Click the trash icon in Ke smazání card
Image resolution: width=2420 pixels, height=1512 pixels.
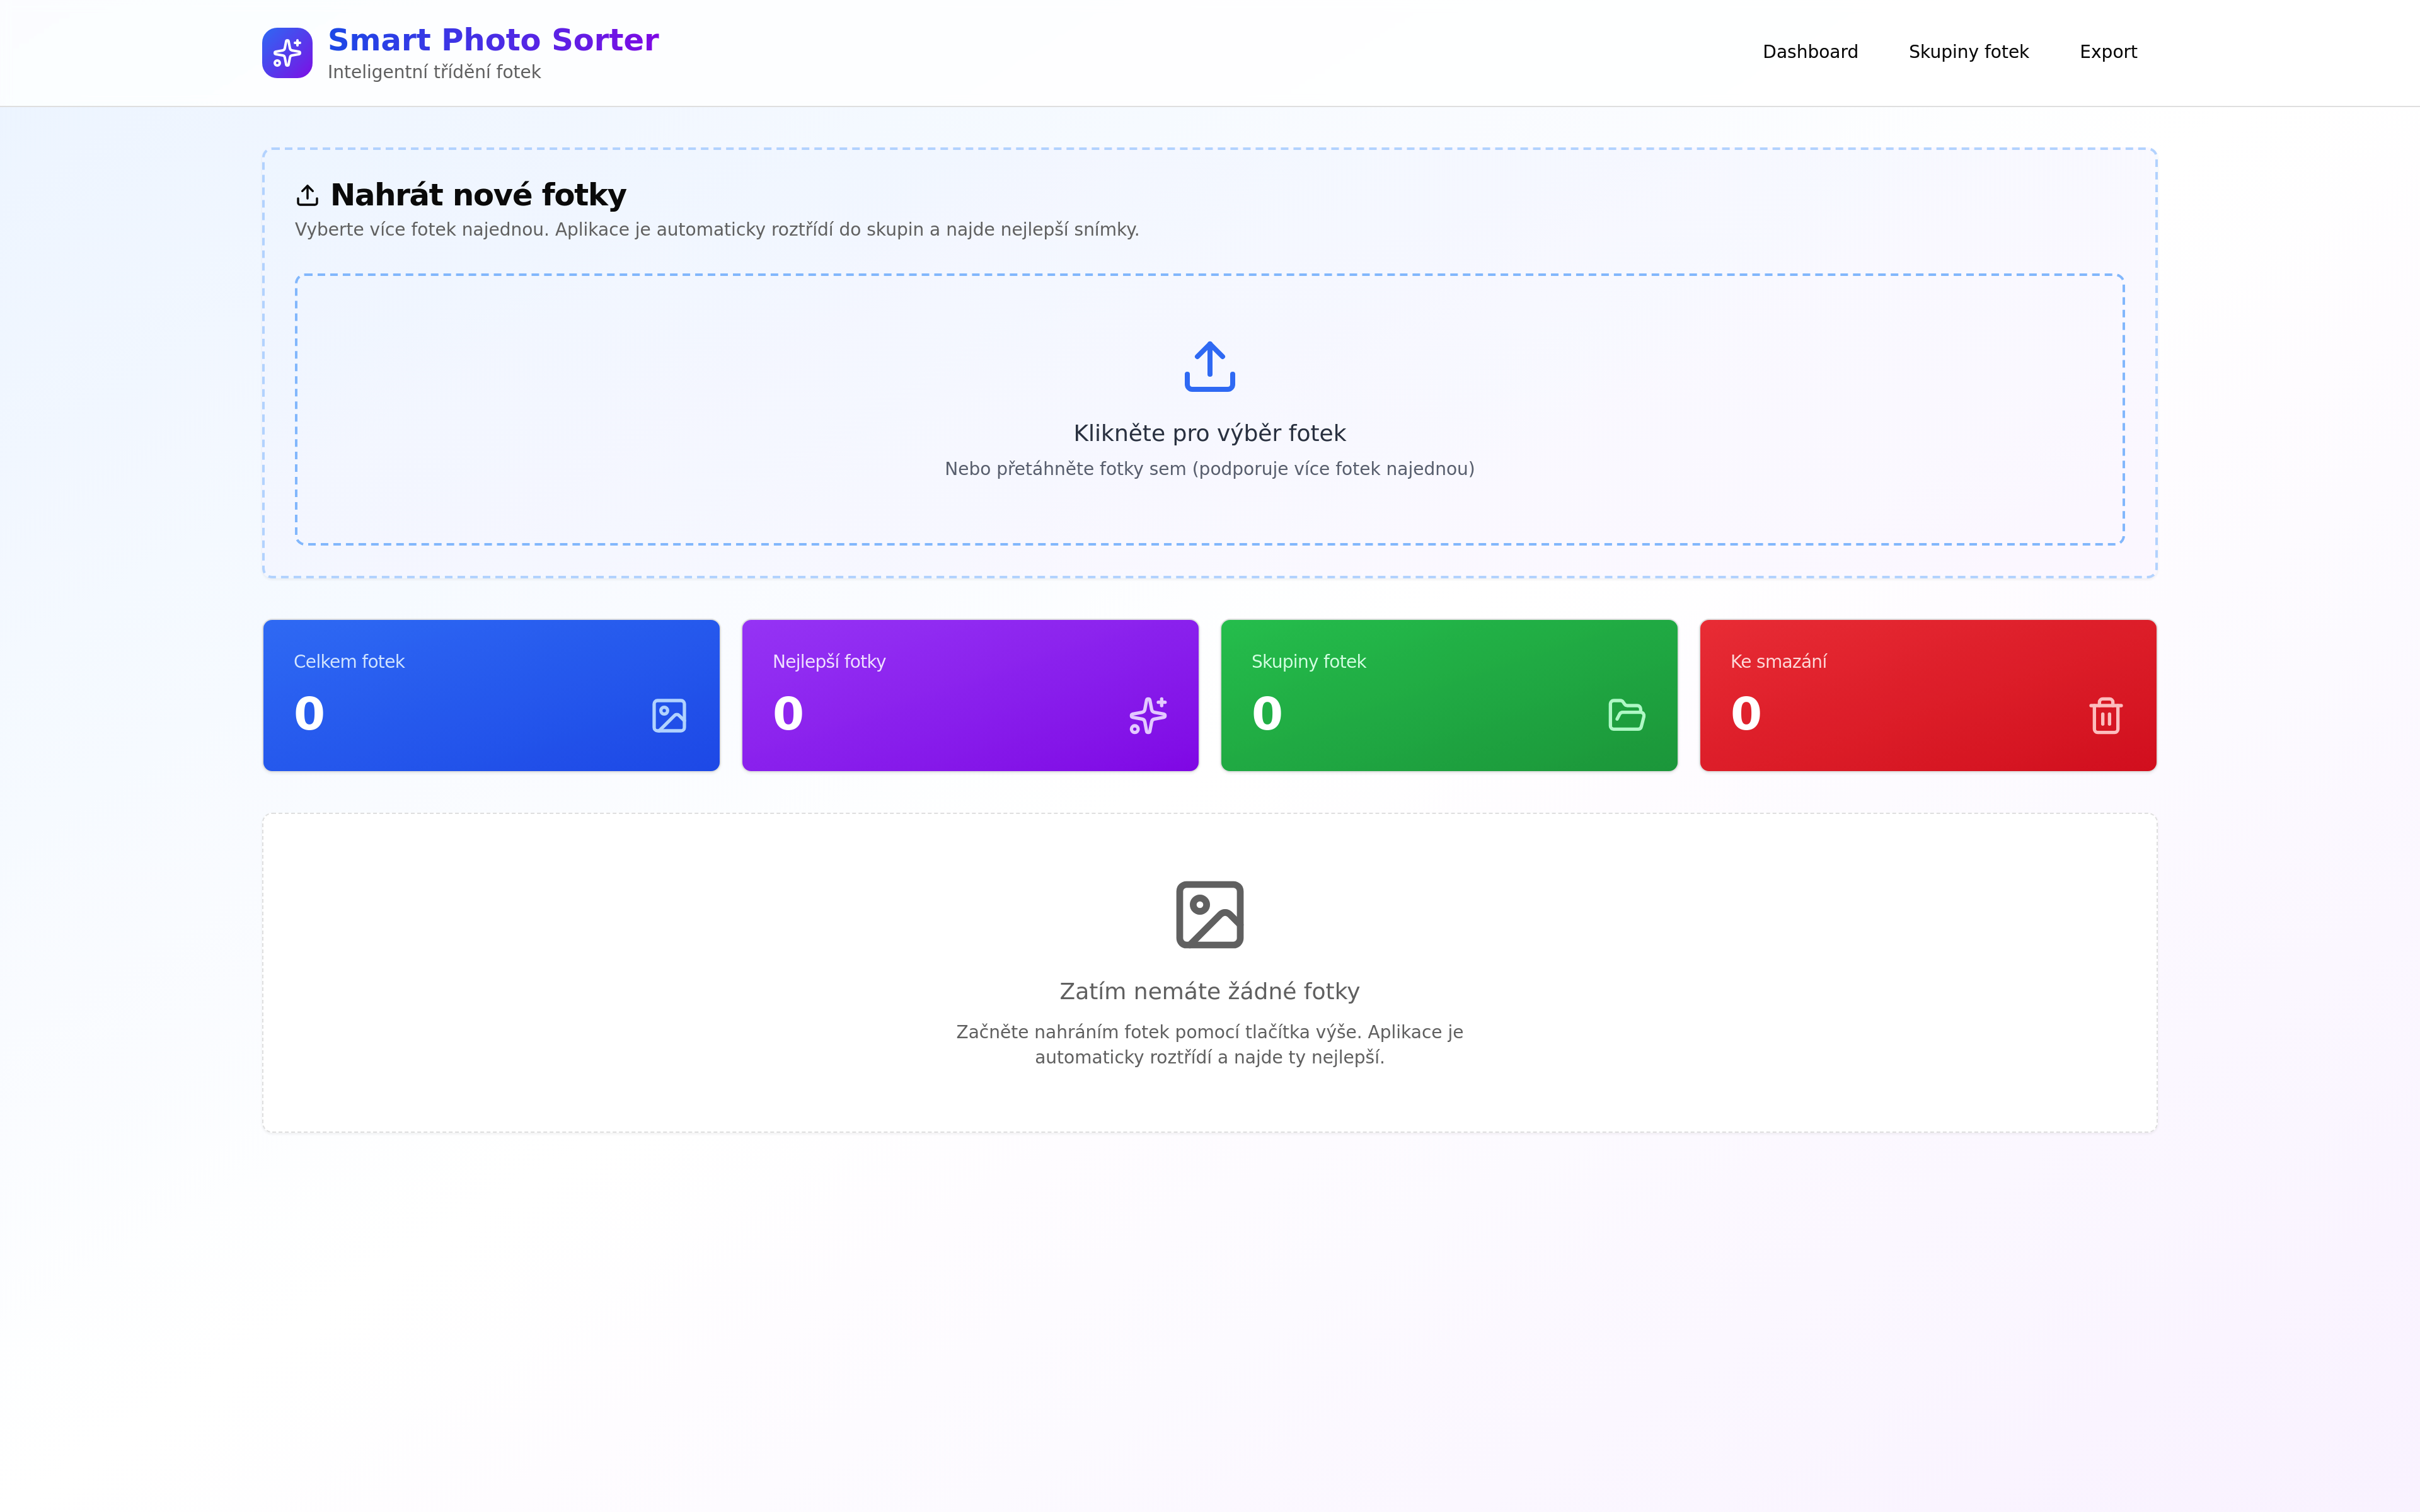[2105, 716]
